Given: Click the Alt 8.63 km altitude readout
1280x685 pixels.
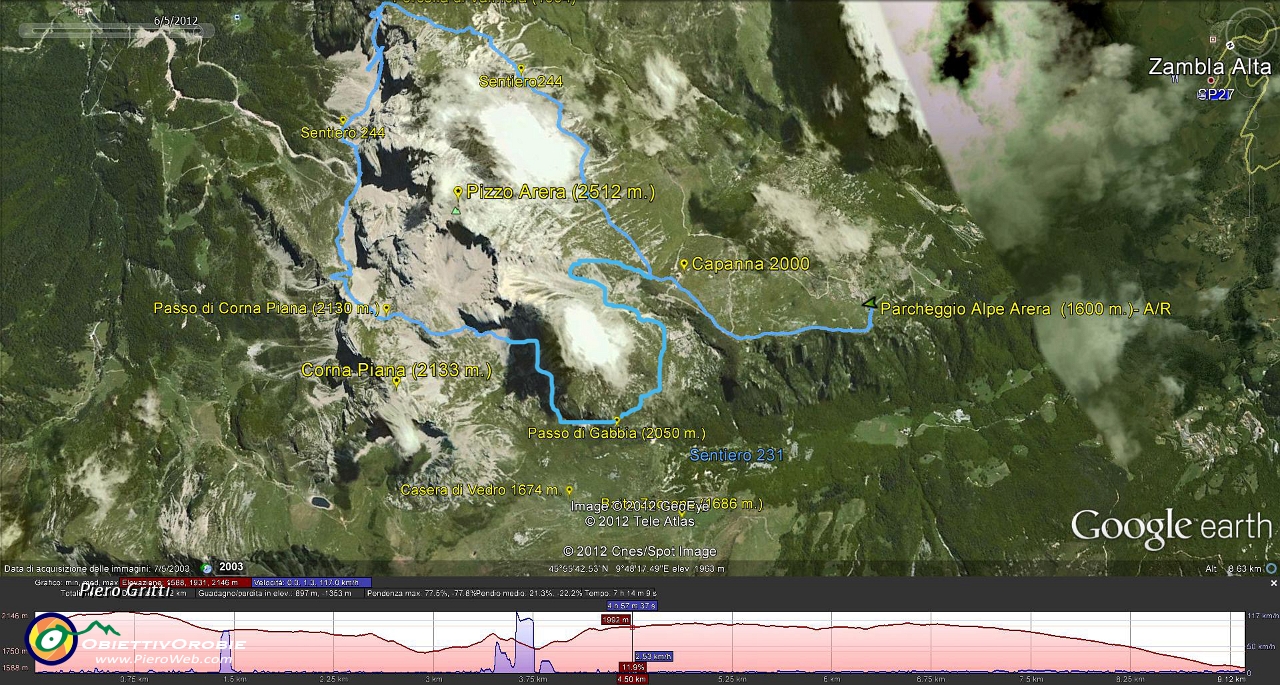Looking at the screenshot, I should tap(1235, 568).
